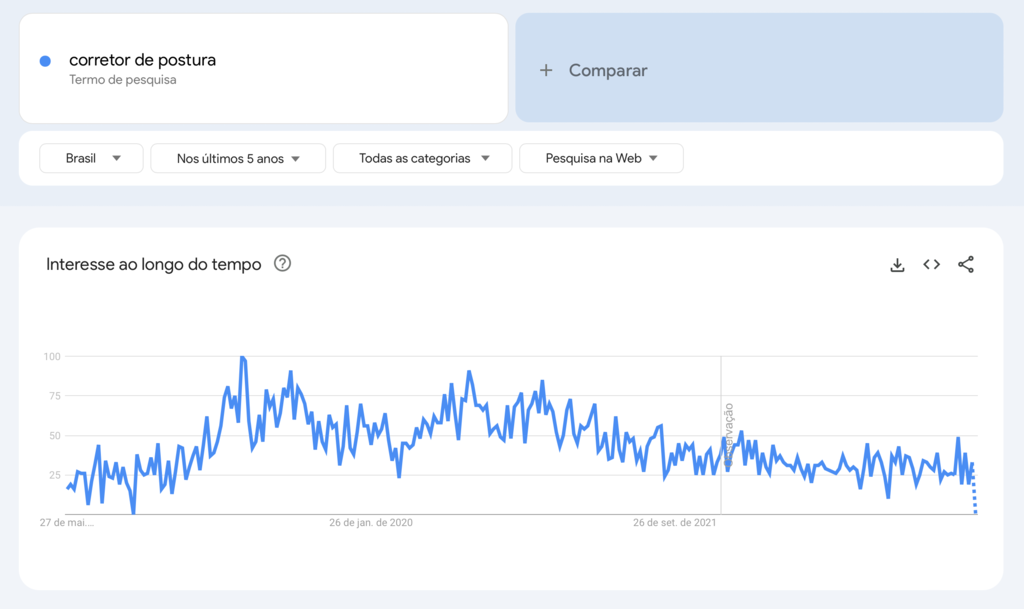The height and width of the screenshot is (609, 1024).
Task: Download interest data as CSV file
Action: click(897, 264)
